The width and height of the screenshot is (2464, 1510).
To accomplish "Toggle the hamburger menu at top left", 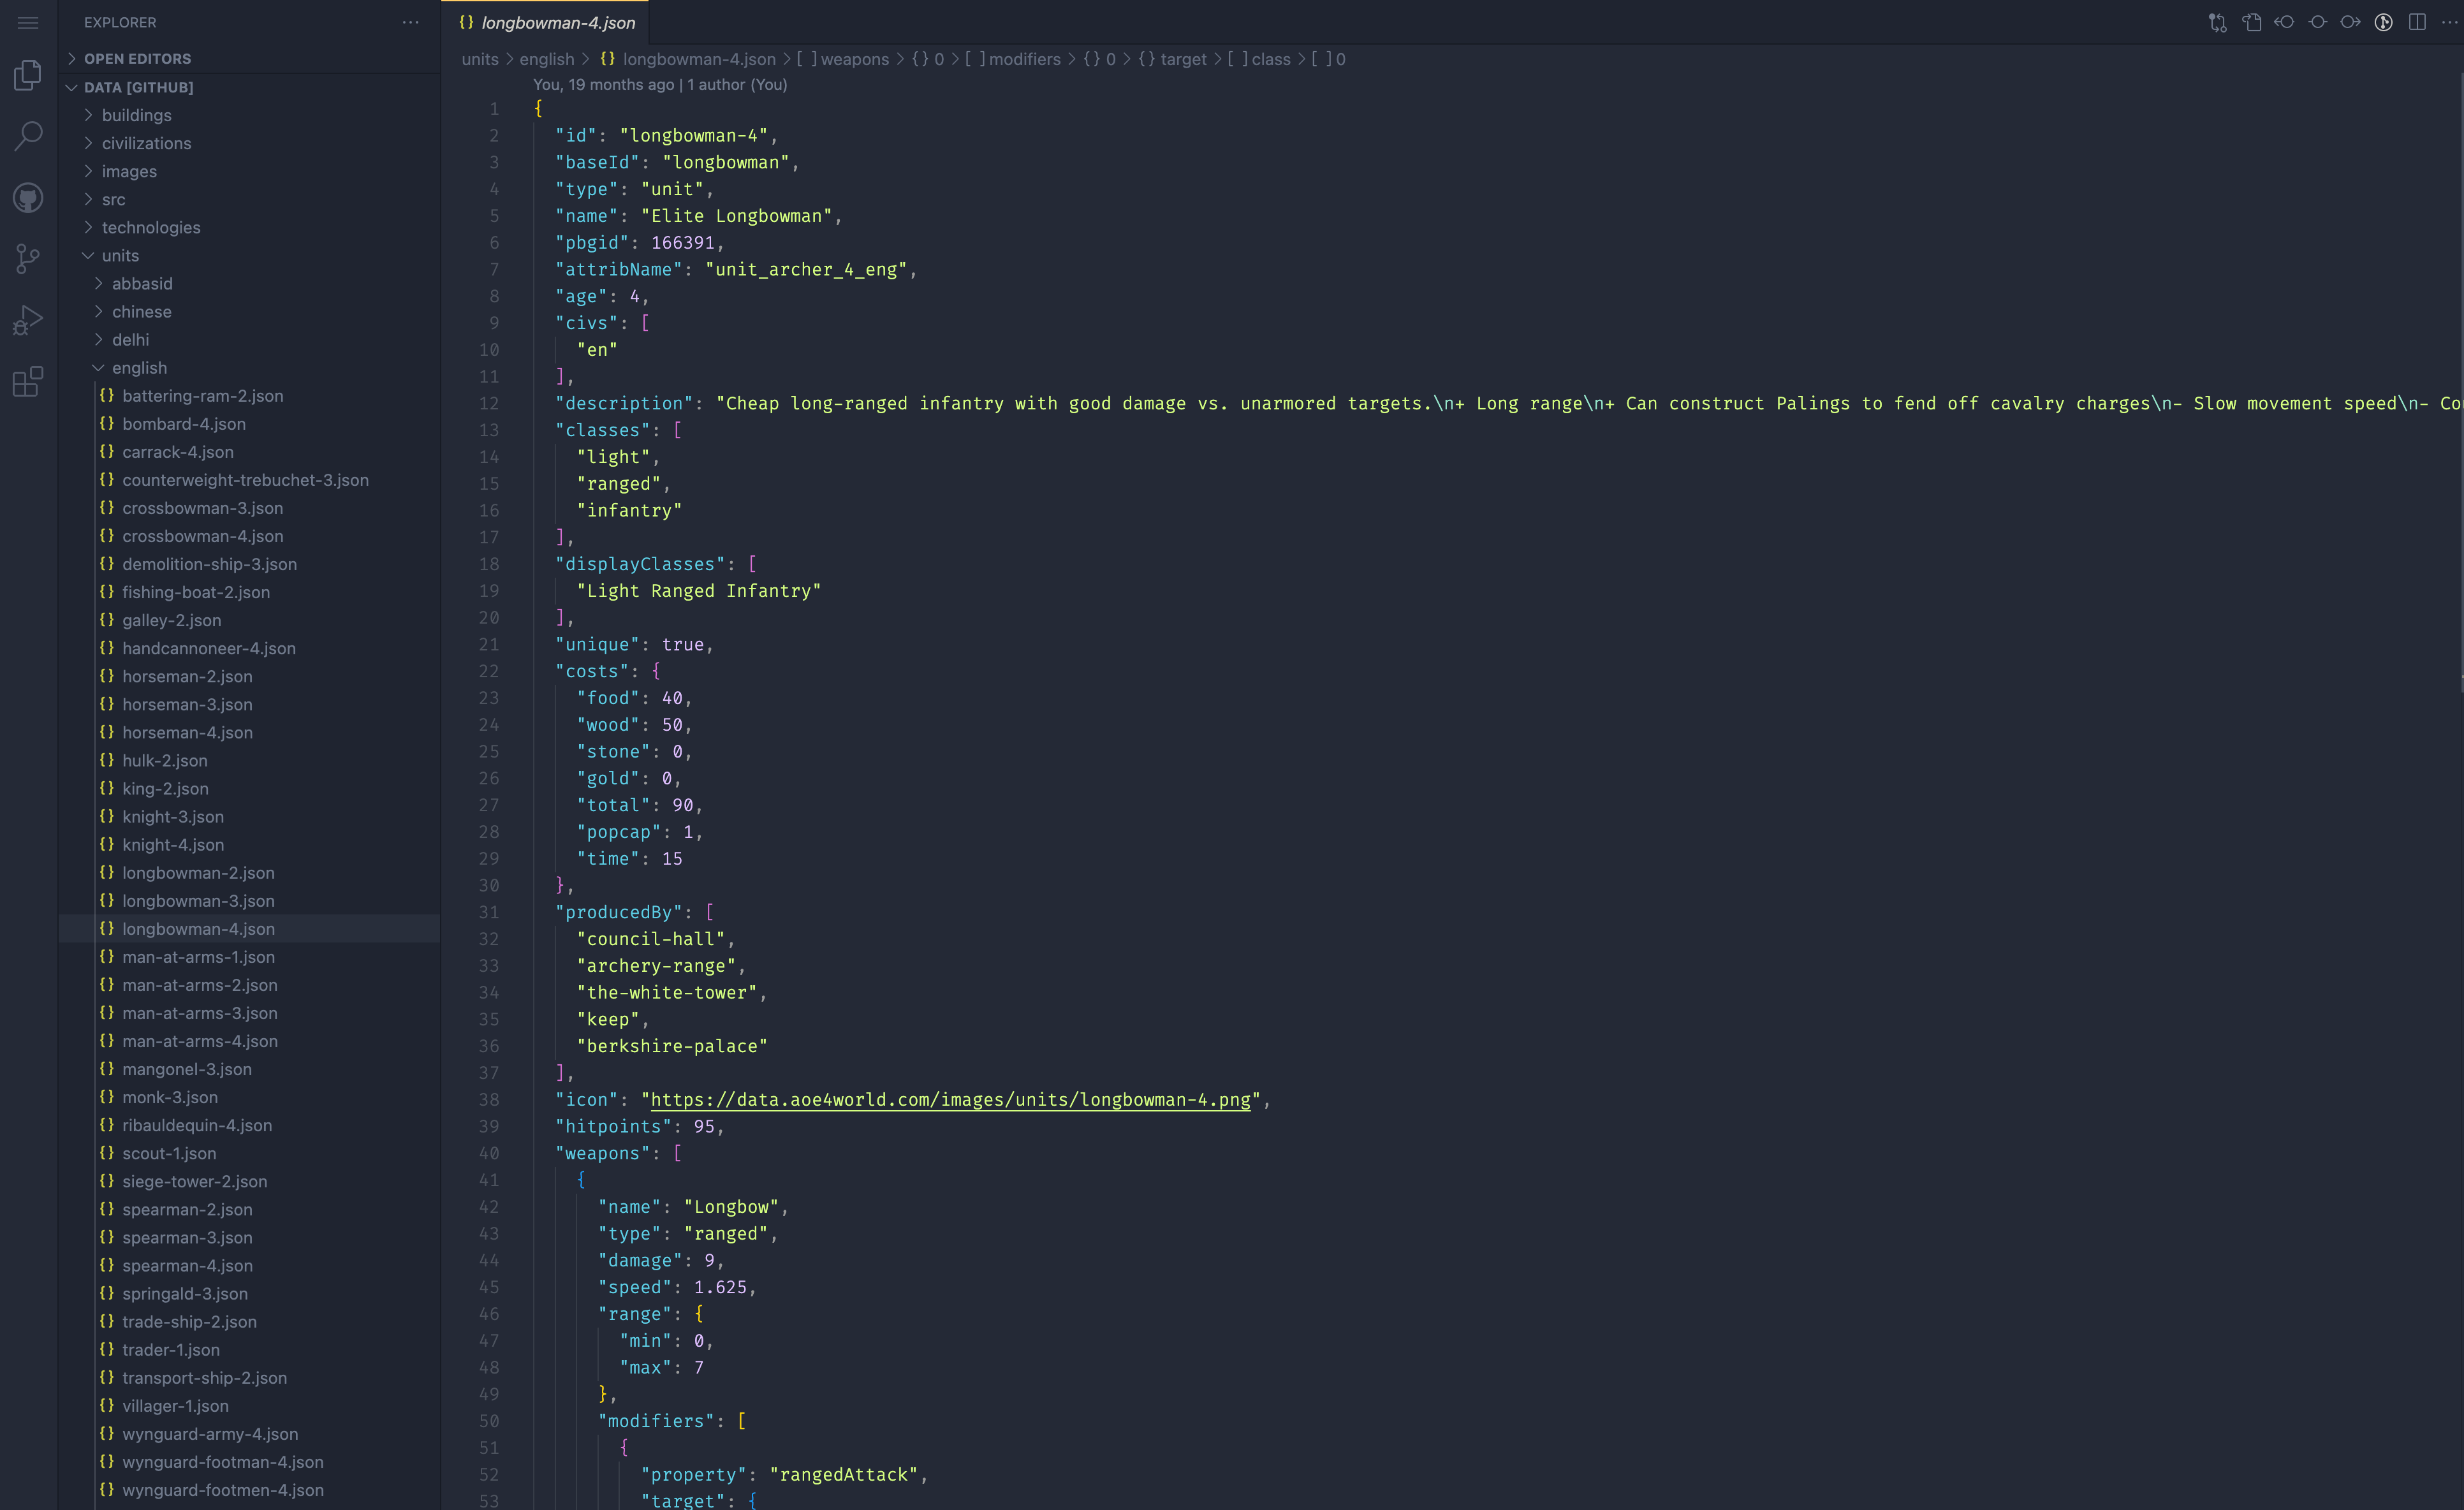I will pyautogui.click(x=28, y=22).
